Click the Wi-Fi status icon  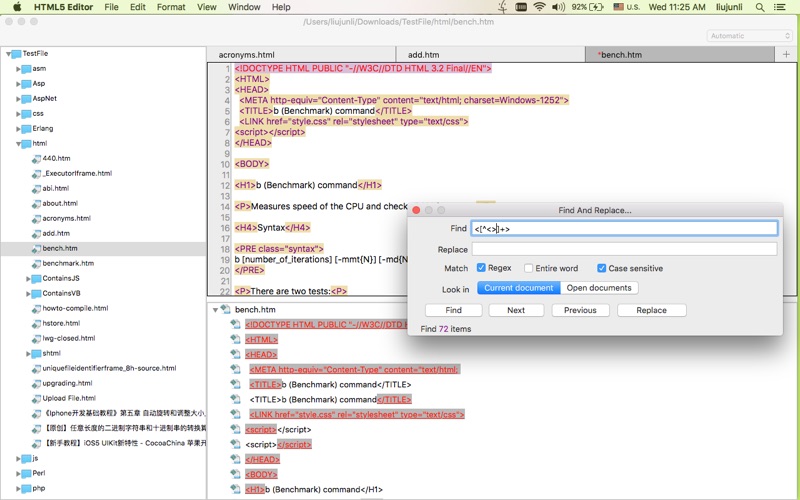click(x=539, y=7)
